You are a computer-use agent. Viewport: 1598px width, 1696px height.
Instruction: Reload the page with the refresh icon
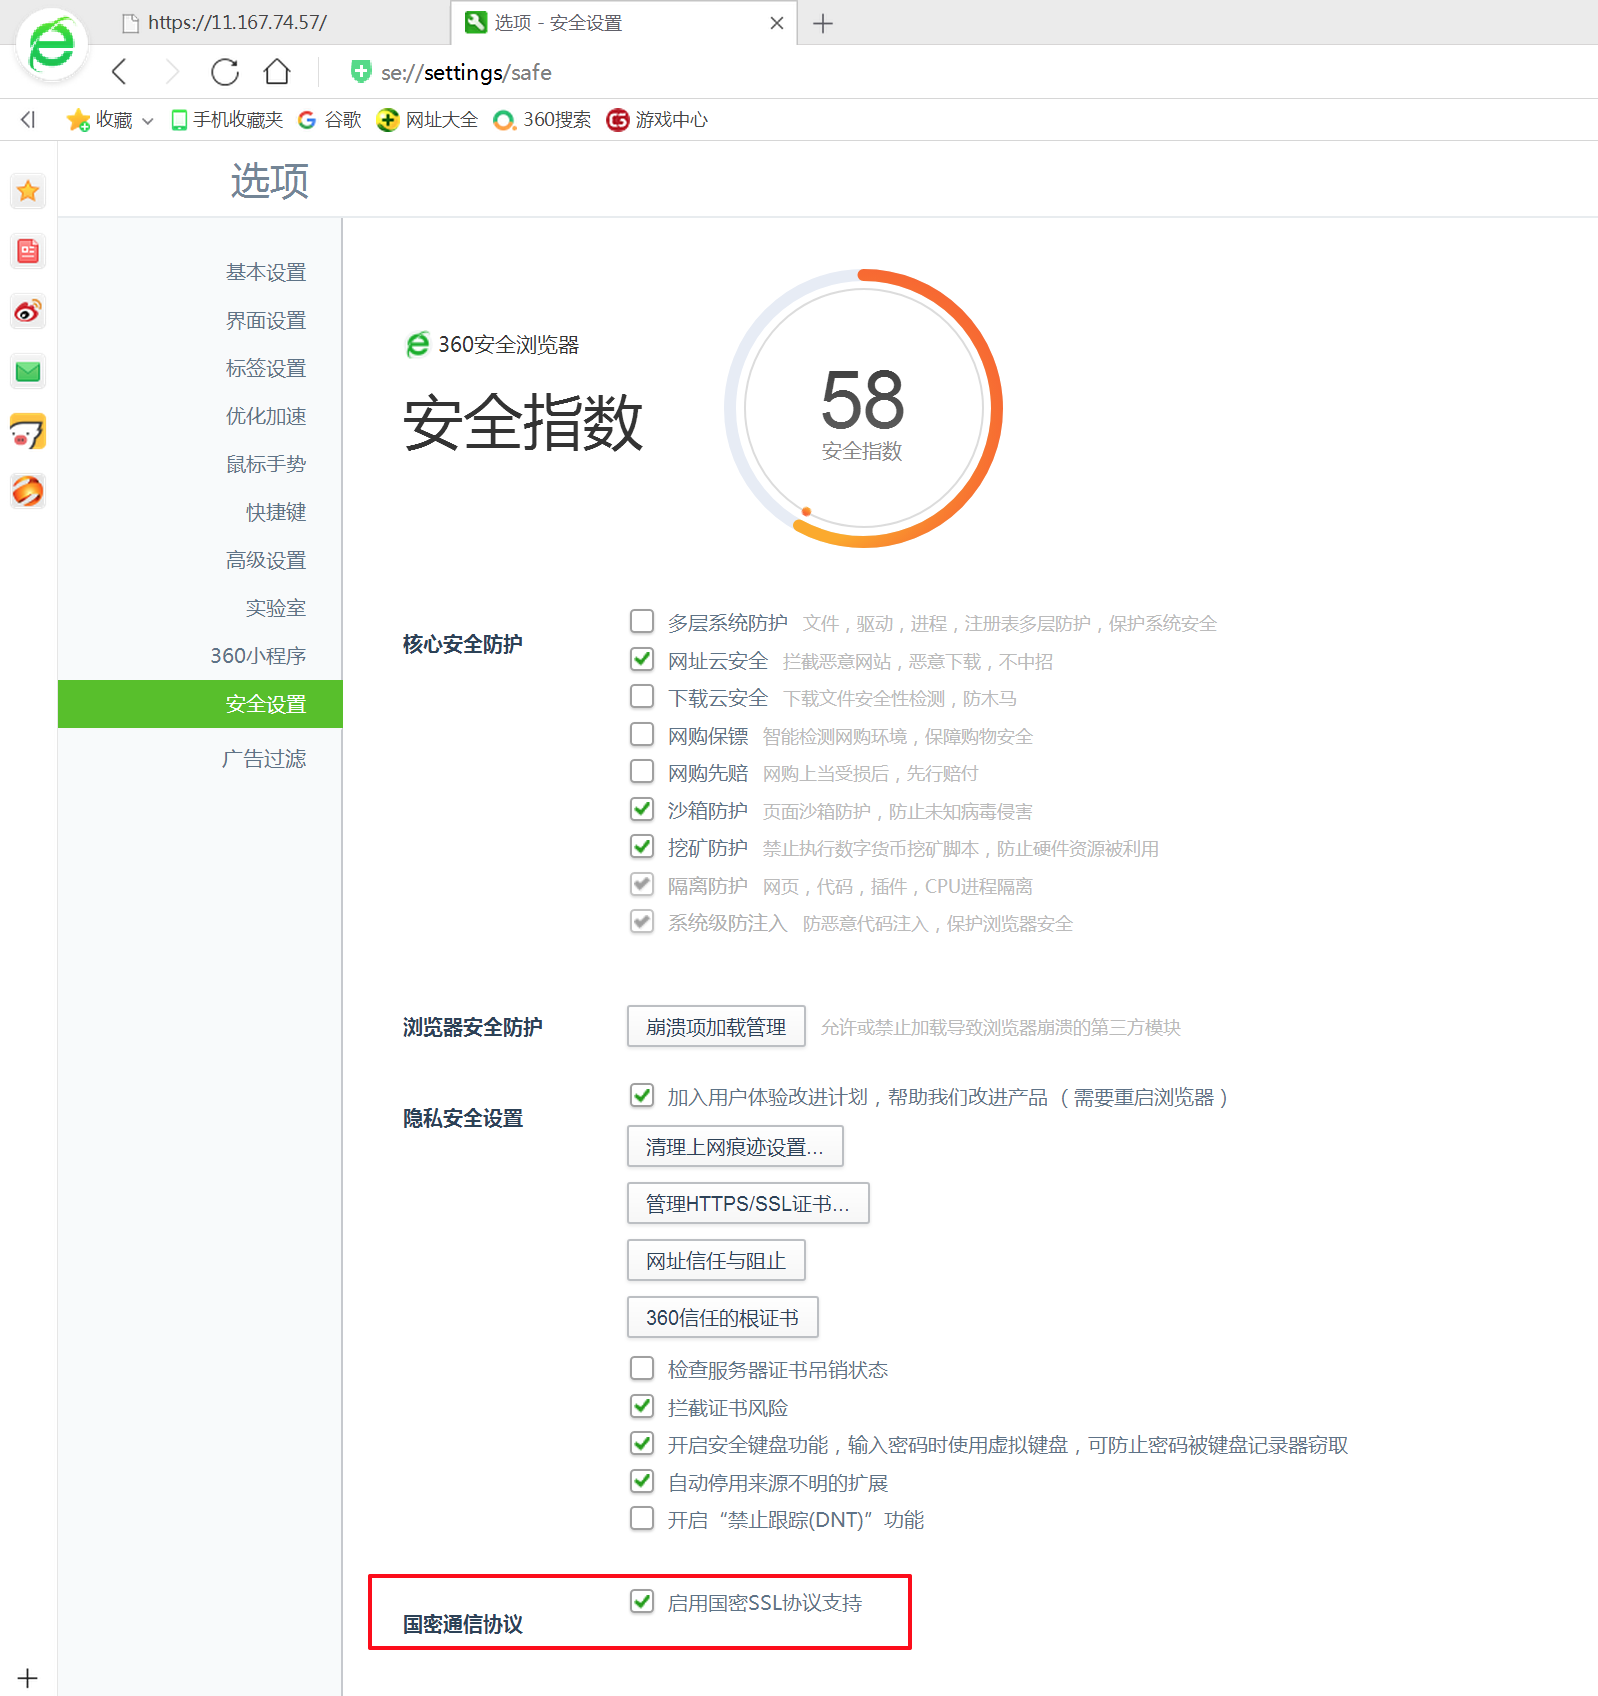pos(225,72)
